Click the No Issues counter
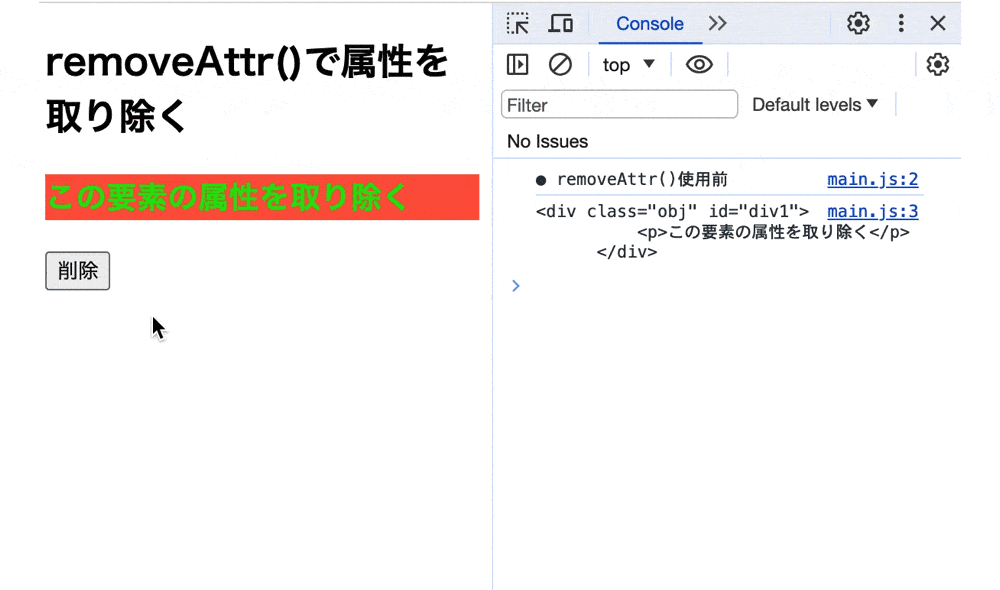Screen dimensions: 1000x590 click(x=547, y=141)
